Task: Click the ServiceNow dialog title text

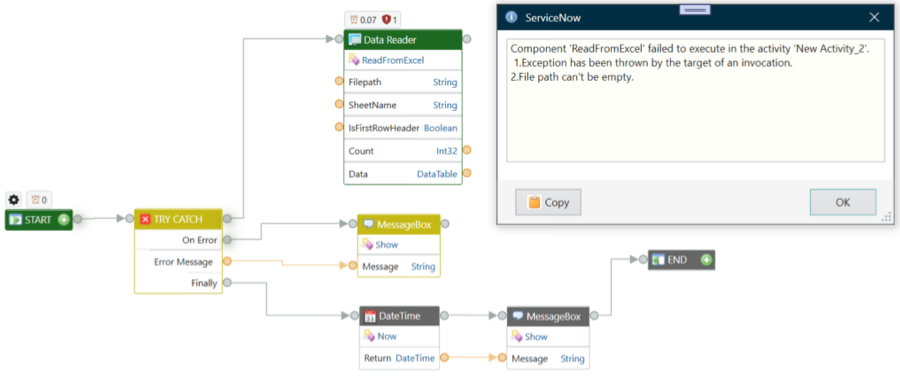Action: pyautogui.click(x=553, y=18)
